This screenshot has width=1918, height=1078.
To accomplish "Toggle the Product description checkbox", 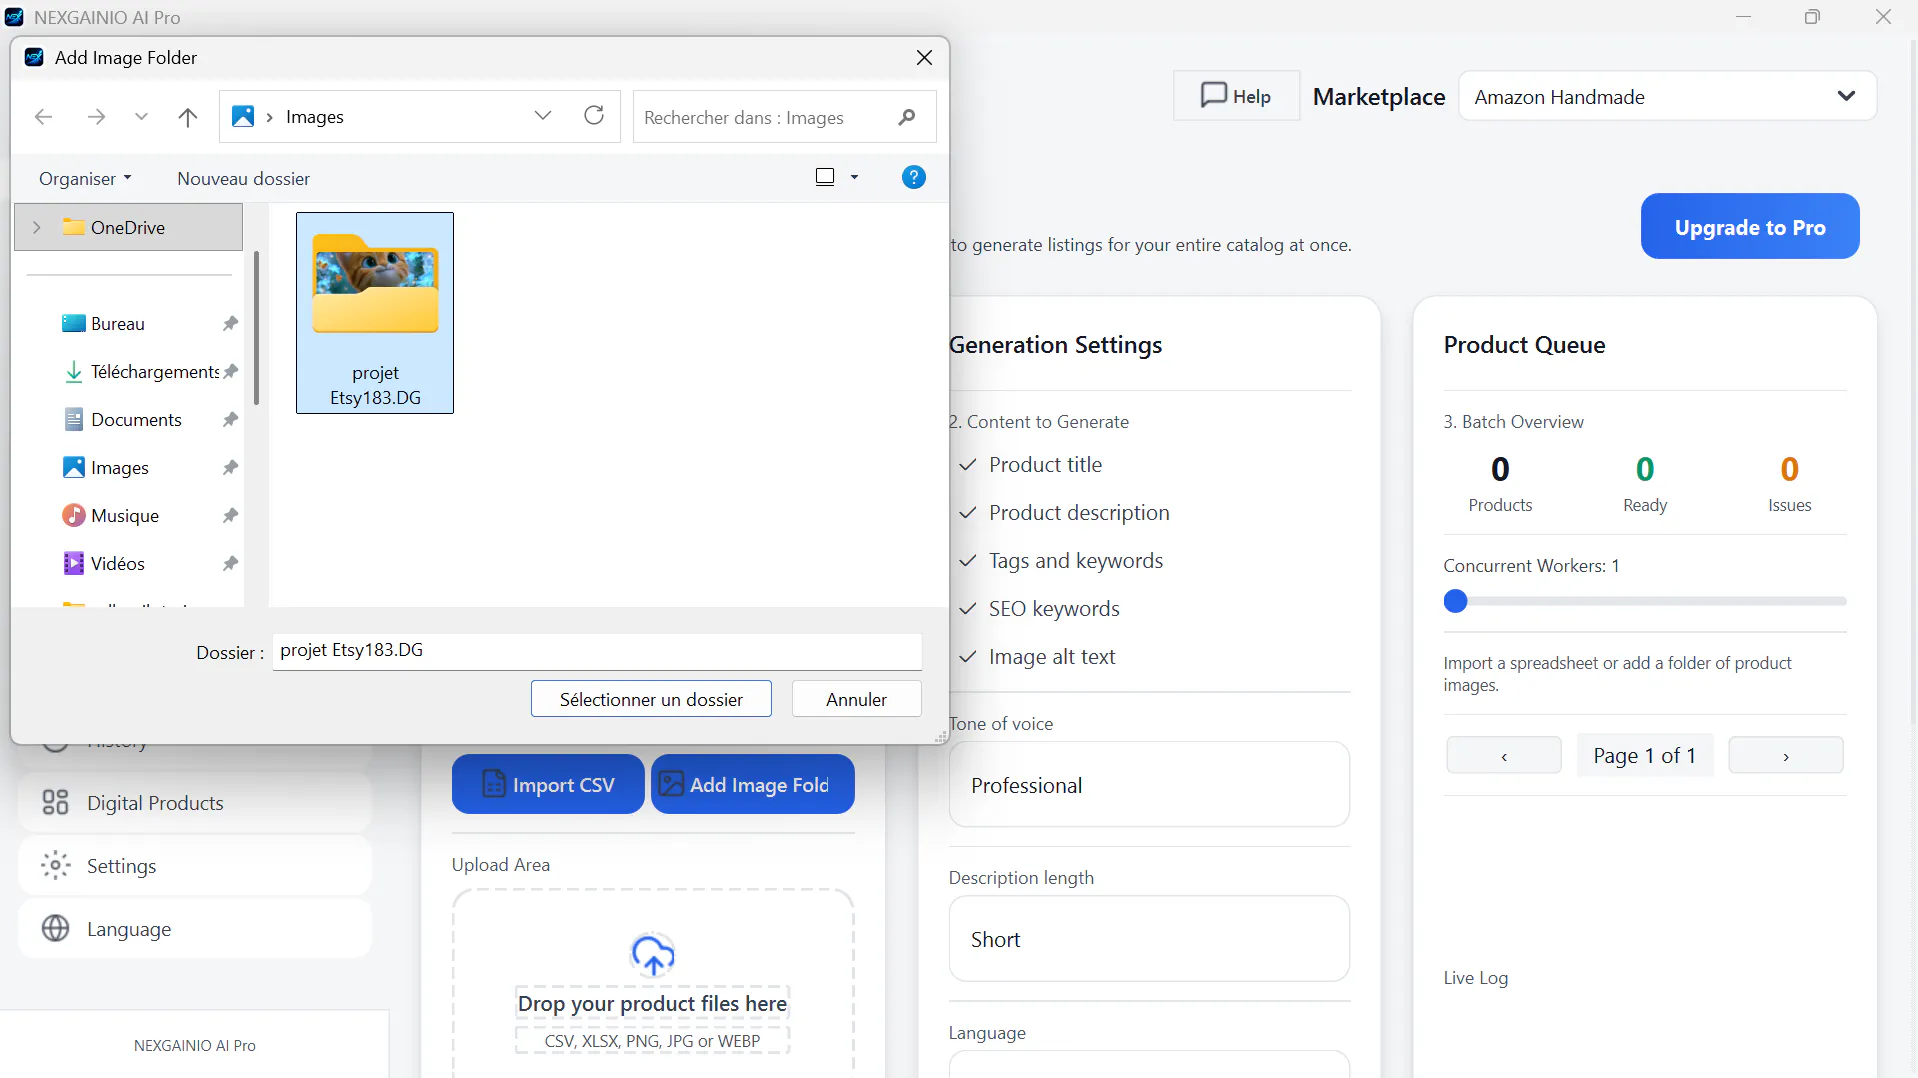I will point(967,513).
